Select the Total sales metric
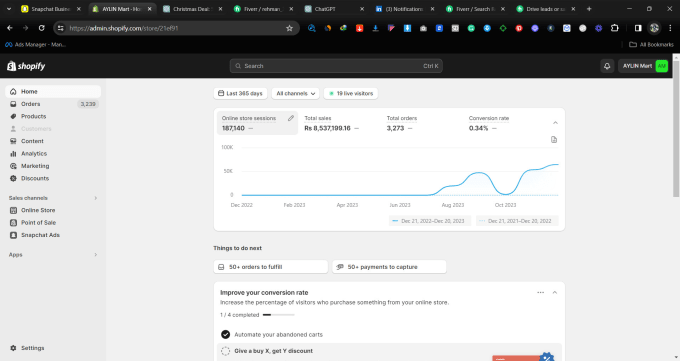This screenshot has width=680, height=361. [331, 123]
